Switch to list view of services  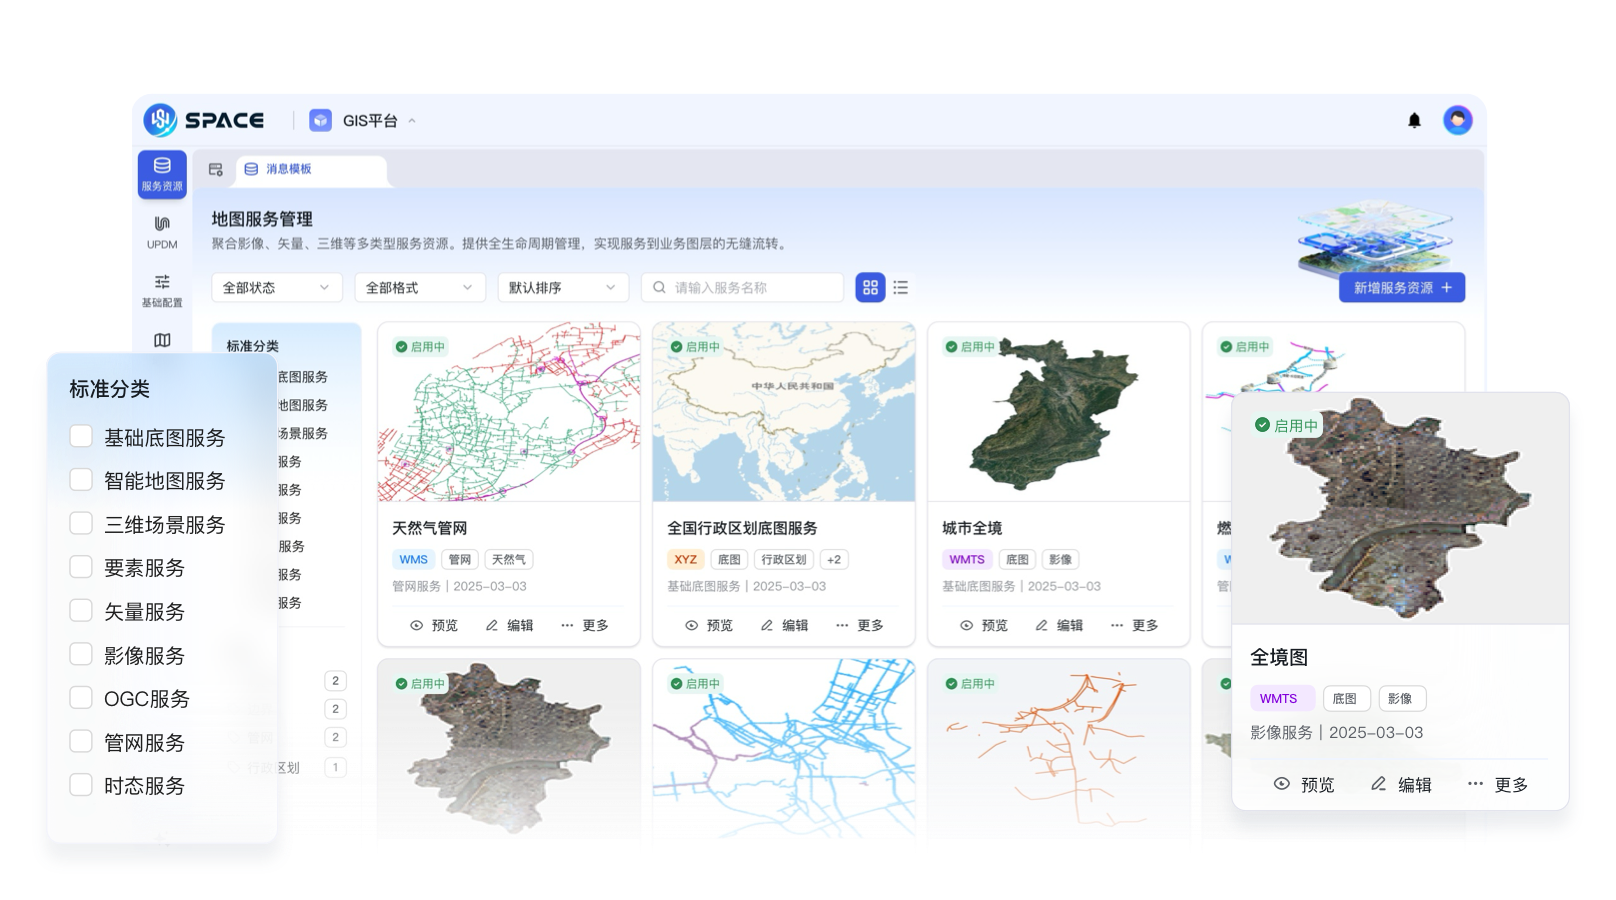pos(899,287)
